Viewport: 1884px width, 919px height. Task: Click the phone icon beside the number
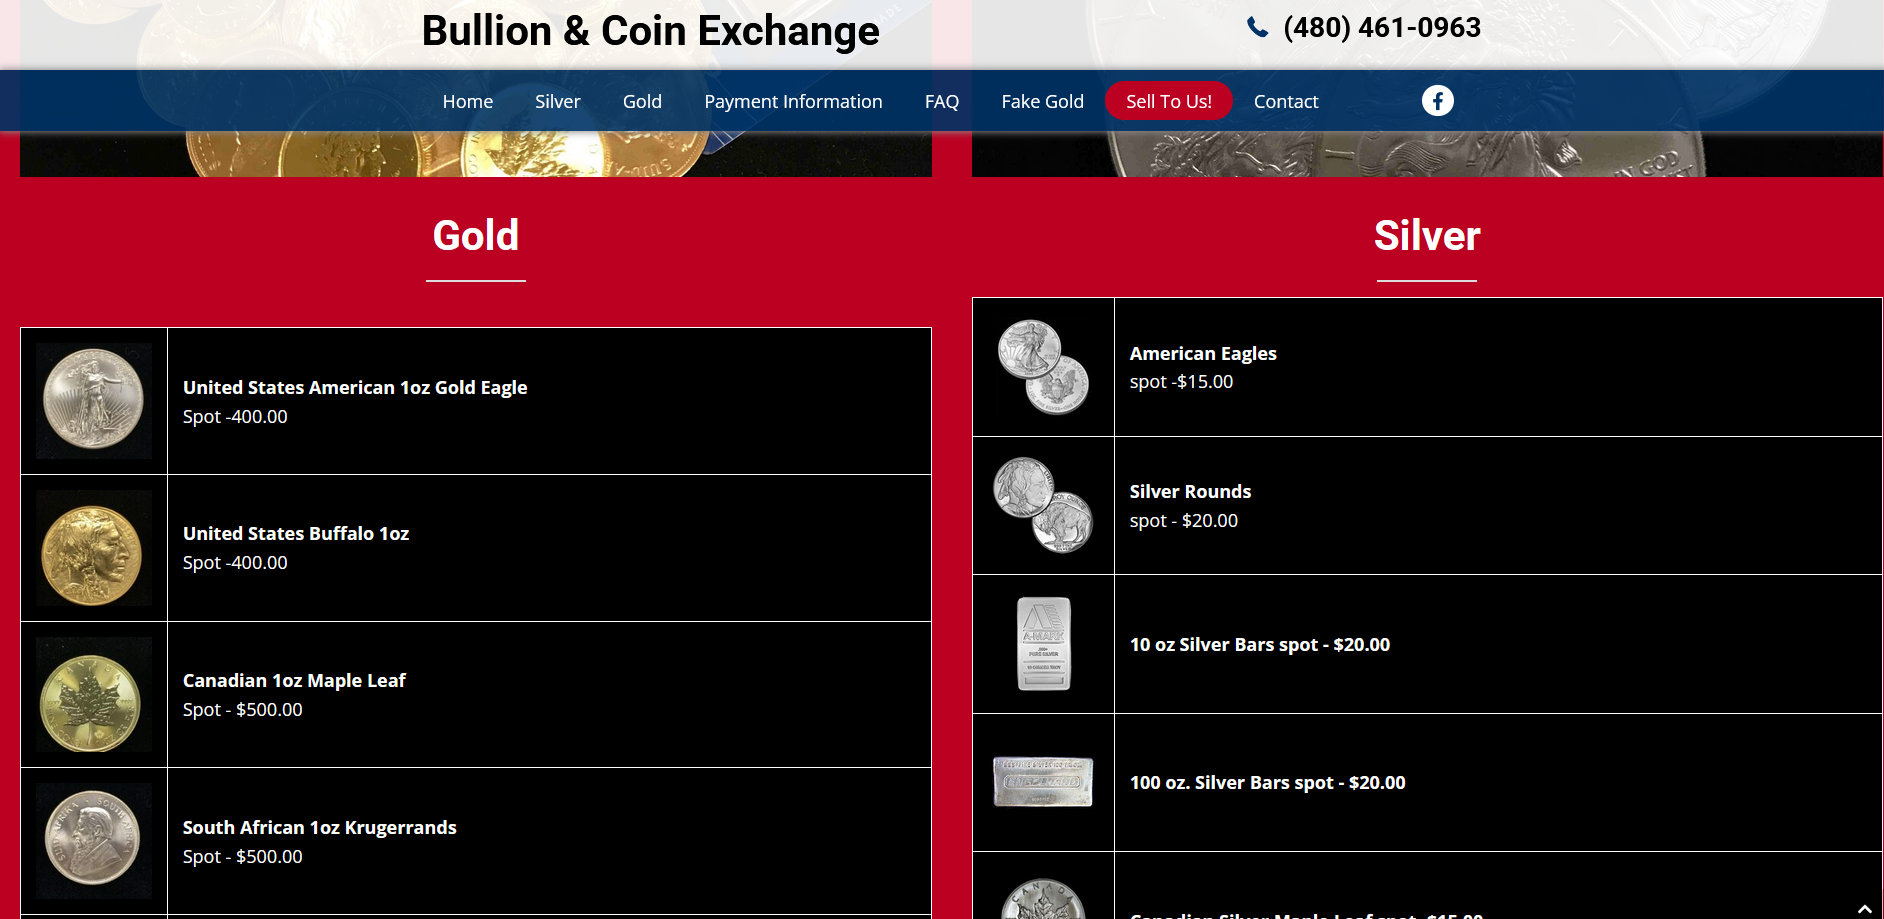(1258, 28)
